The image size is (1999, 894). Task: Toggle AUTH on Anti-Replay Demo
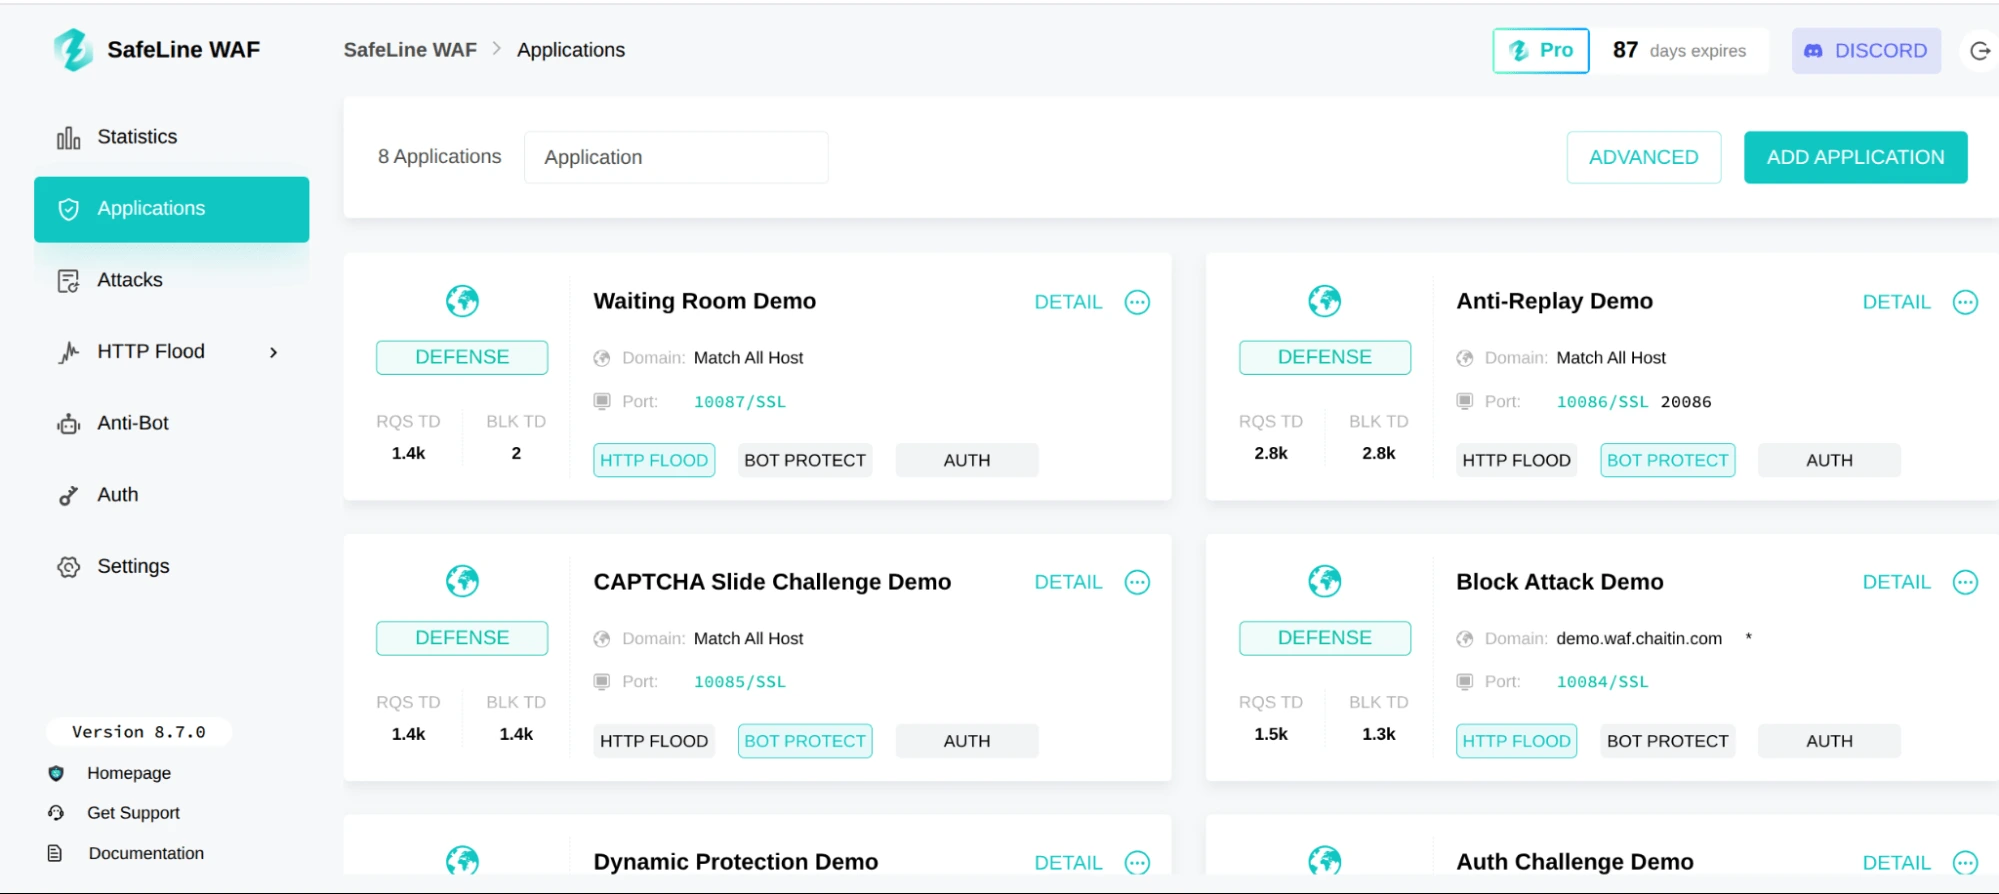(1829, 460)
